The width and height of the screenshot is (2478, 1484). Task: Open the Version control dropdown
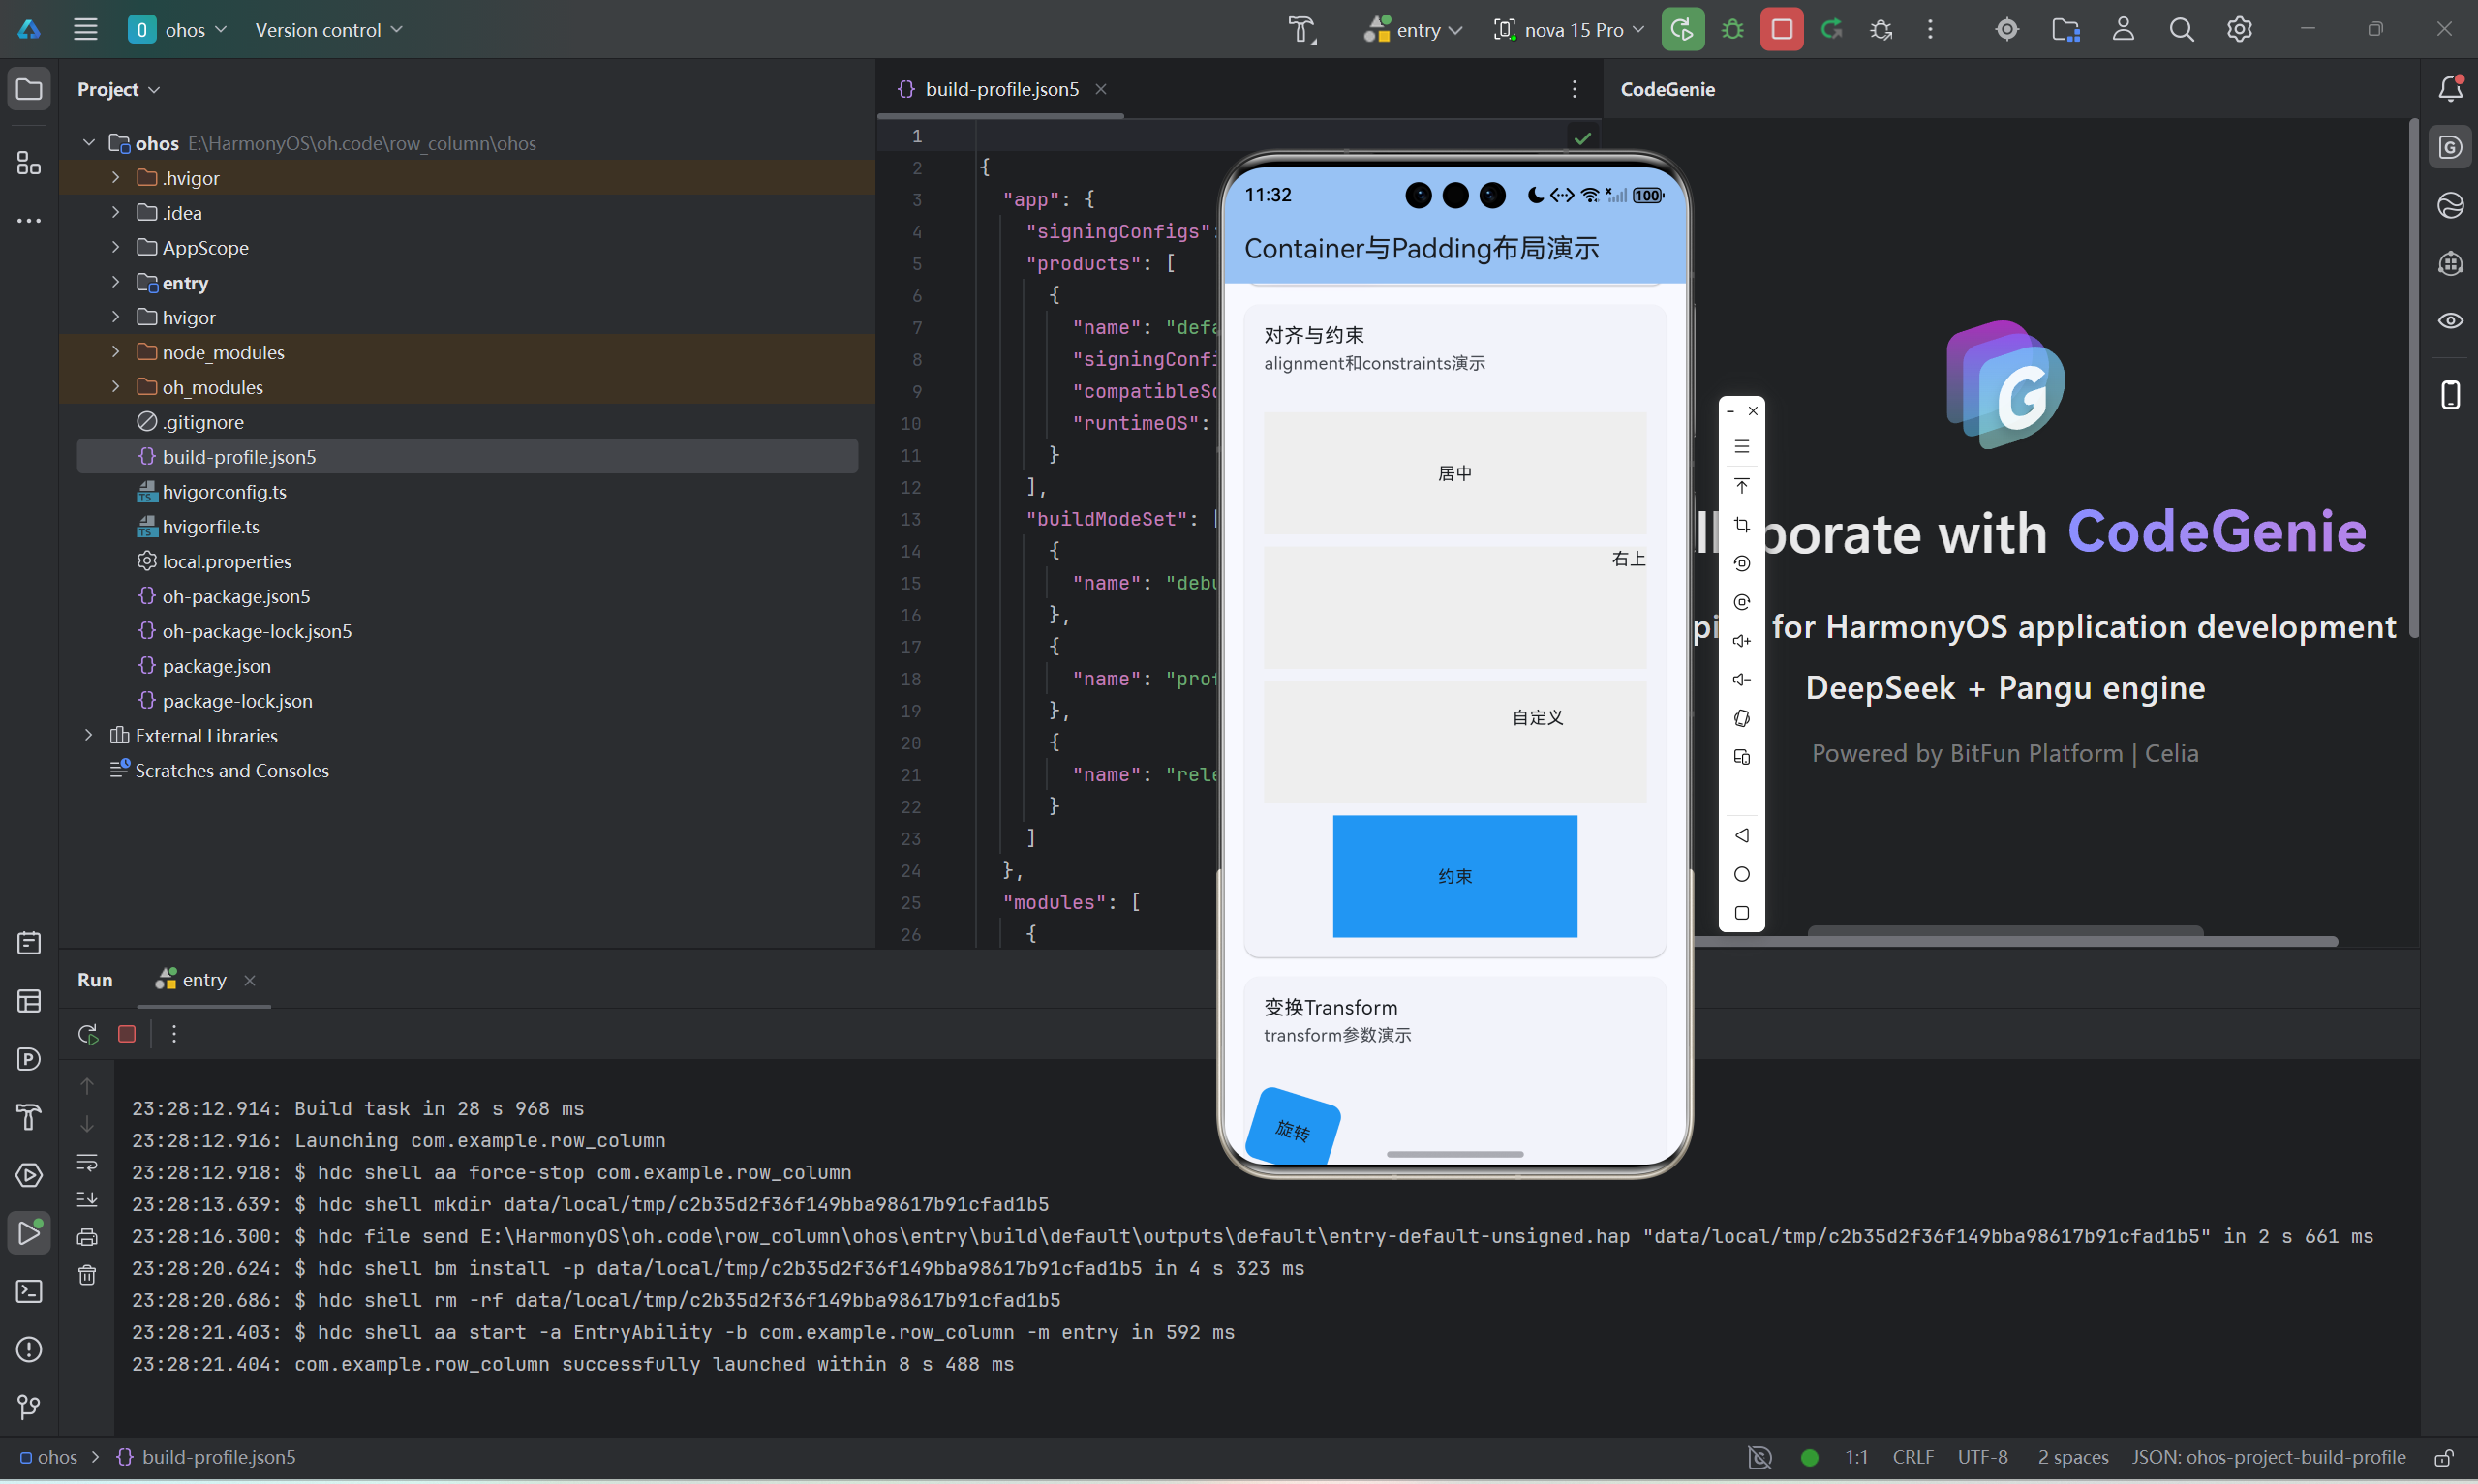click(328, 29)
